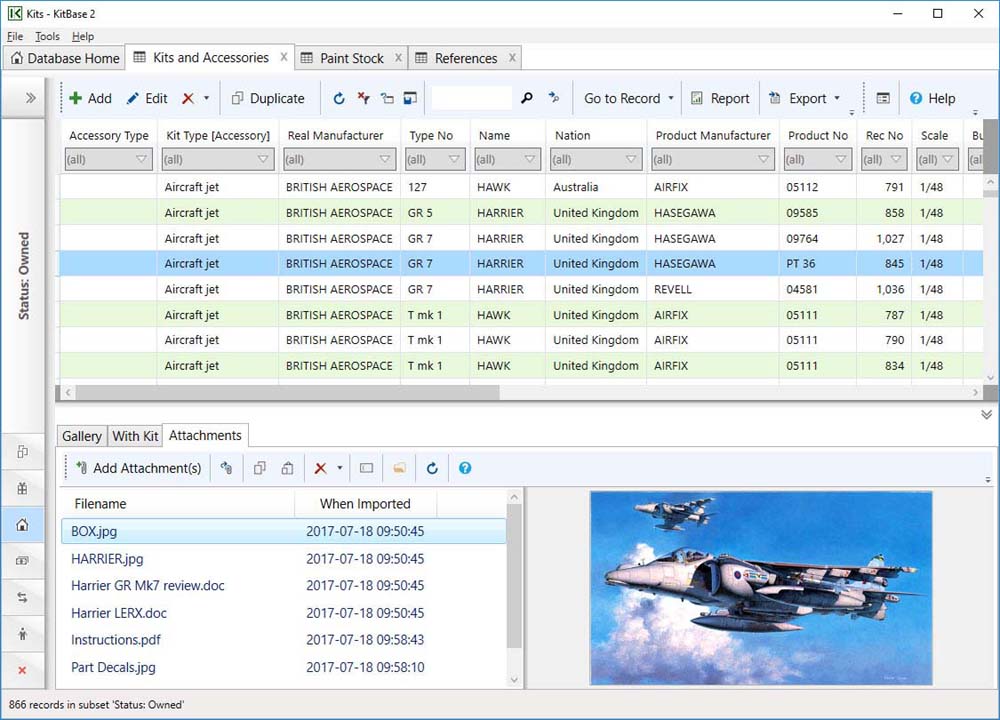Viewport: 1000px width, 720px height.
Task: Close the References tab
Action: click(512, 58)
